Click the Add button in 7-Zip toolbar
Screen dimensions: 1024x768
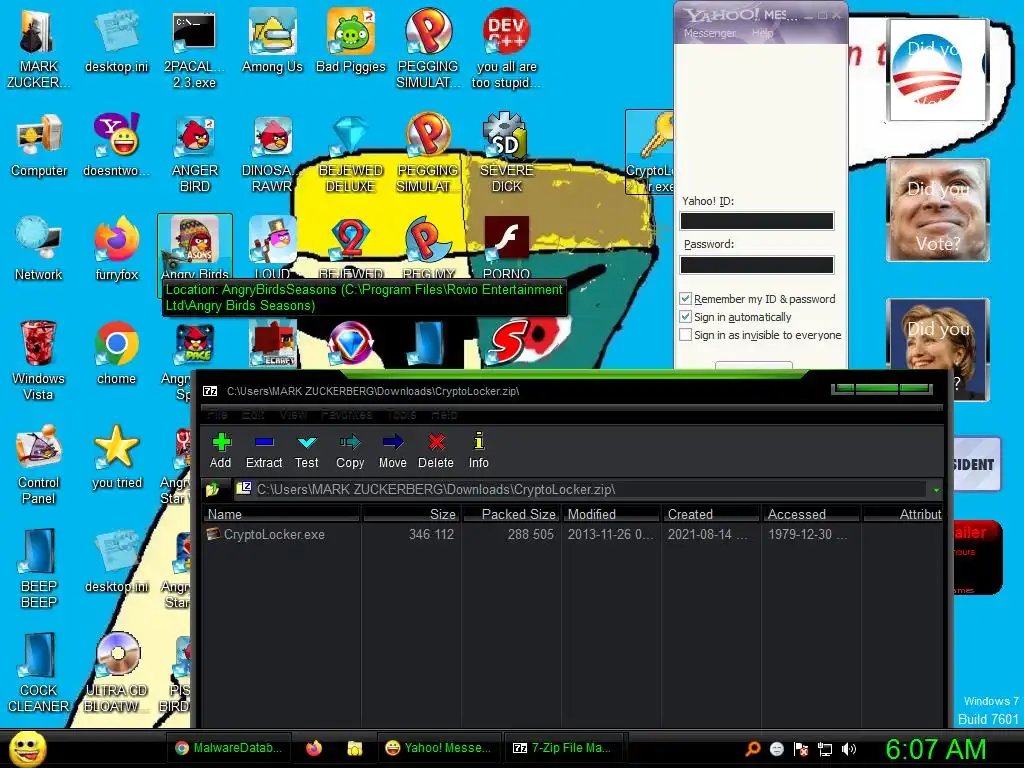point(221,451)
